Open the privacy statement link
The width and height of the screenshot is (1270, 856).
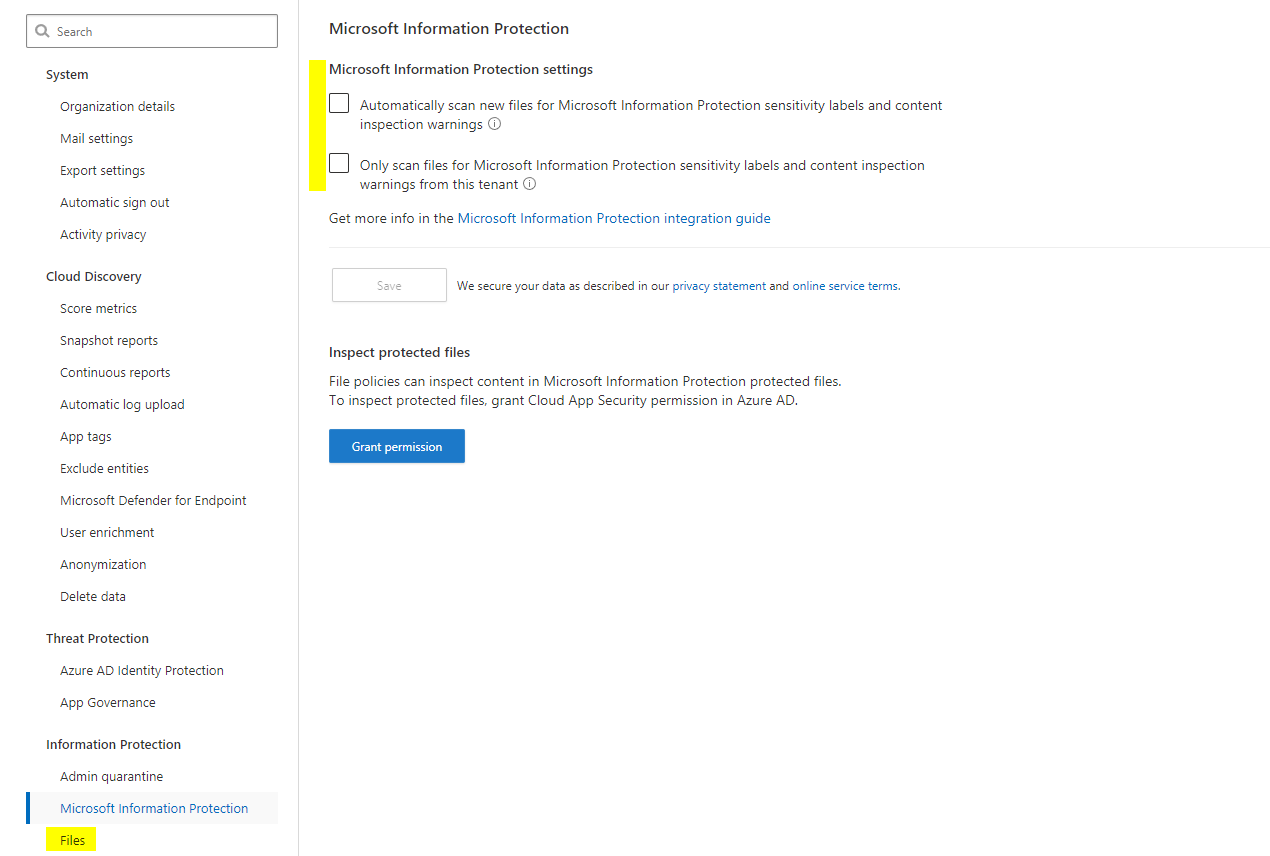pyautogui.click(x=719, y=286)
